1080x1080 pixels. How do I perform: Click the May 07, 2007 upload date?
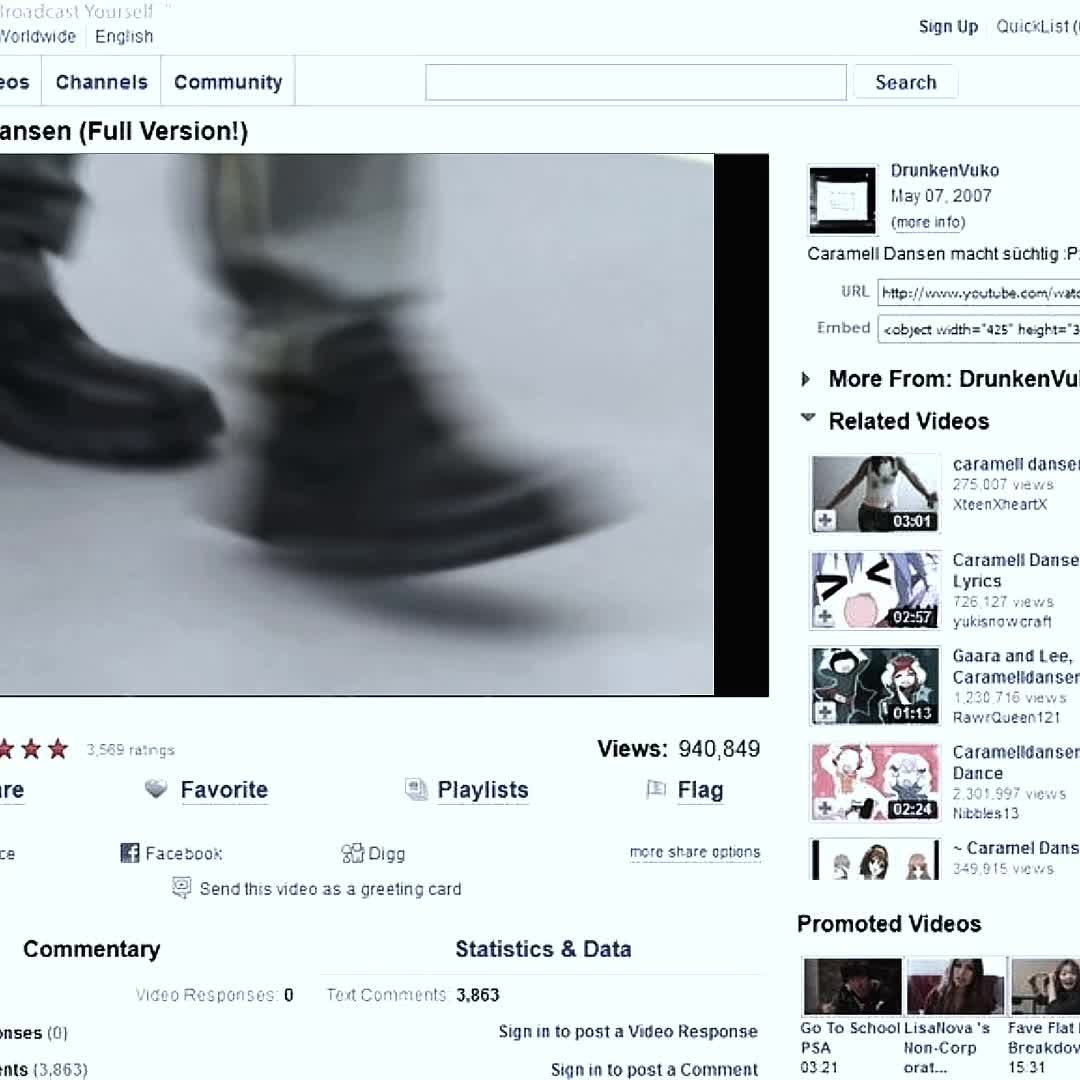(941, 196)
